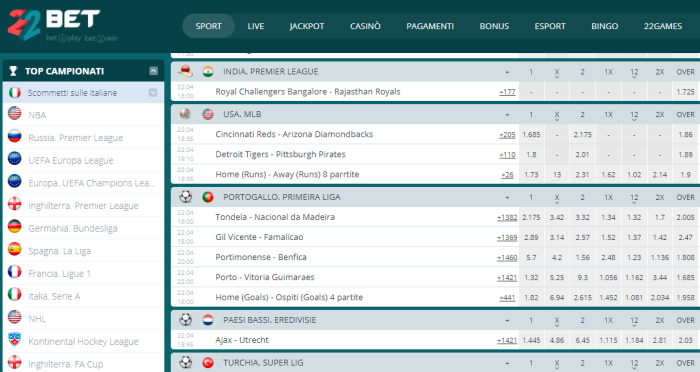This screenshot has width=700, height=372.
Task: Open +110 markets for Detroit Tigers match
Action: 507,155
